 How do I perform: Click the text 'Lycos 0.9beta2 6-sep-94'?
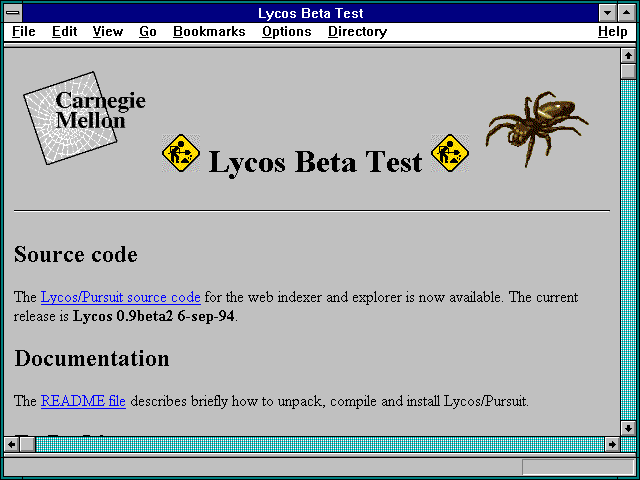pyautogui.click(x=153, y=316)
